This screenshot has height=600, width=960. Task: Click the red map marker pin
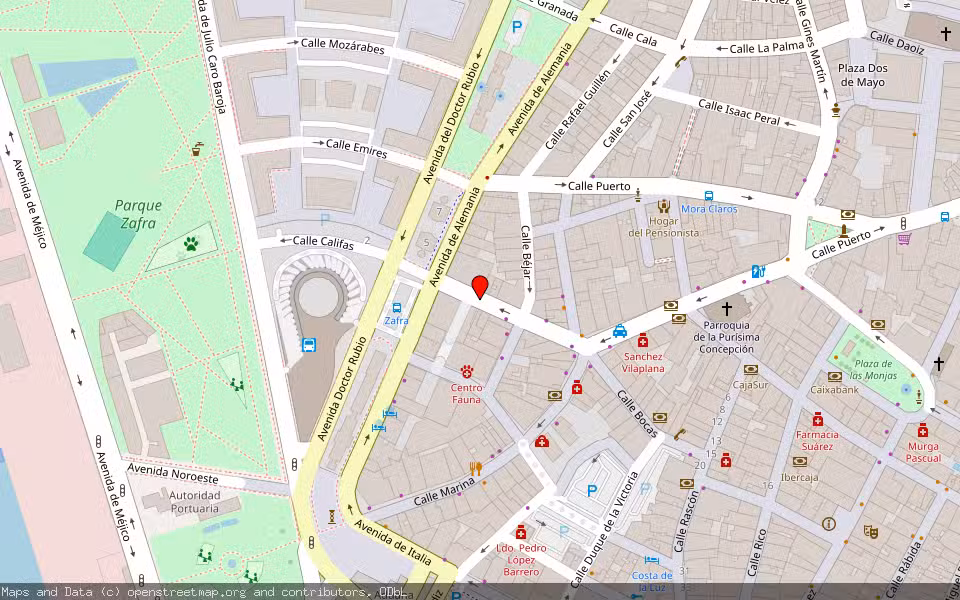click(x=481, y=288)
